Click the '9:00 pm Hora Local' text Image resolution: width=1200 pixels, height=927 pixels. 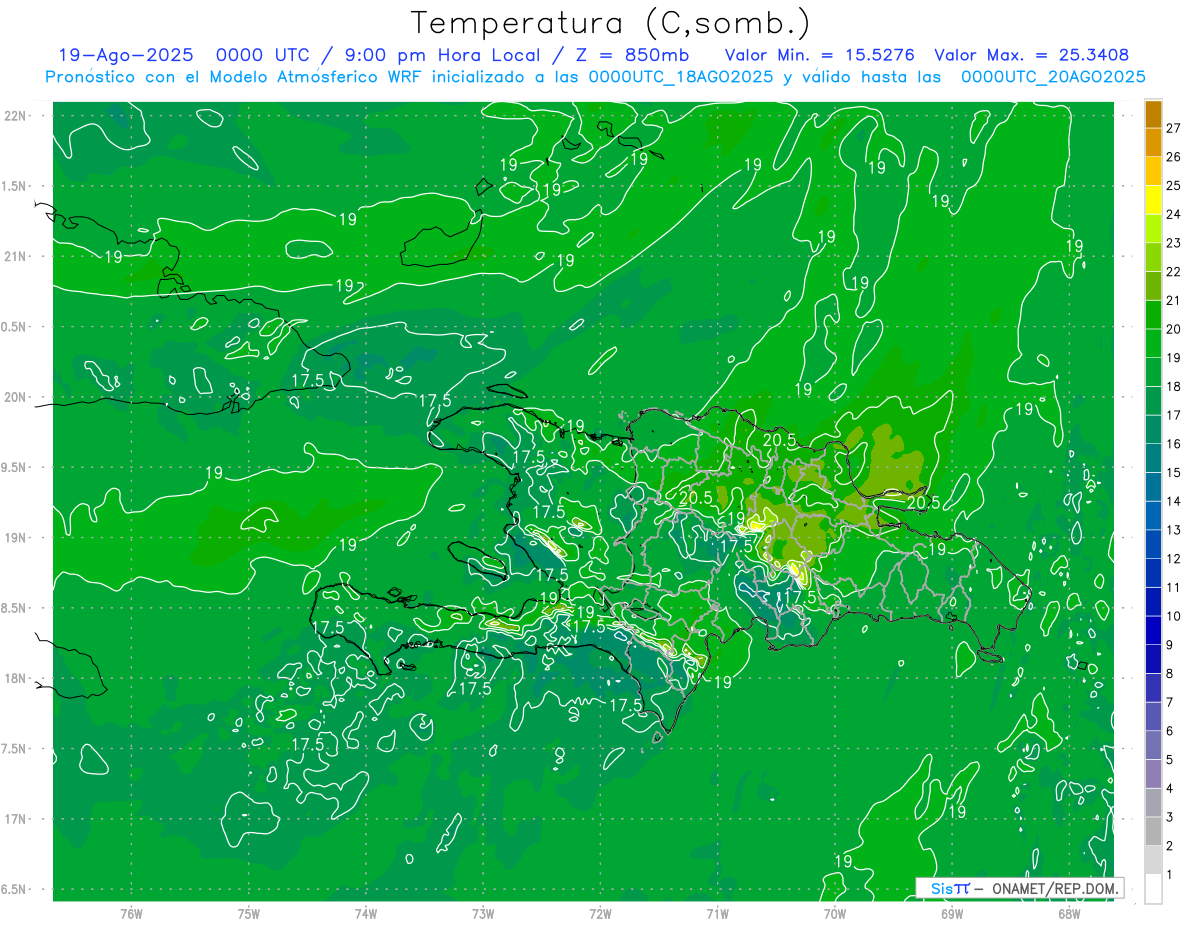click(x=441, y=55)
